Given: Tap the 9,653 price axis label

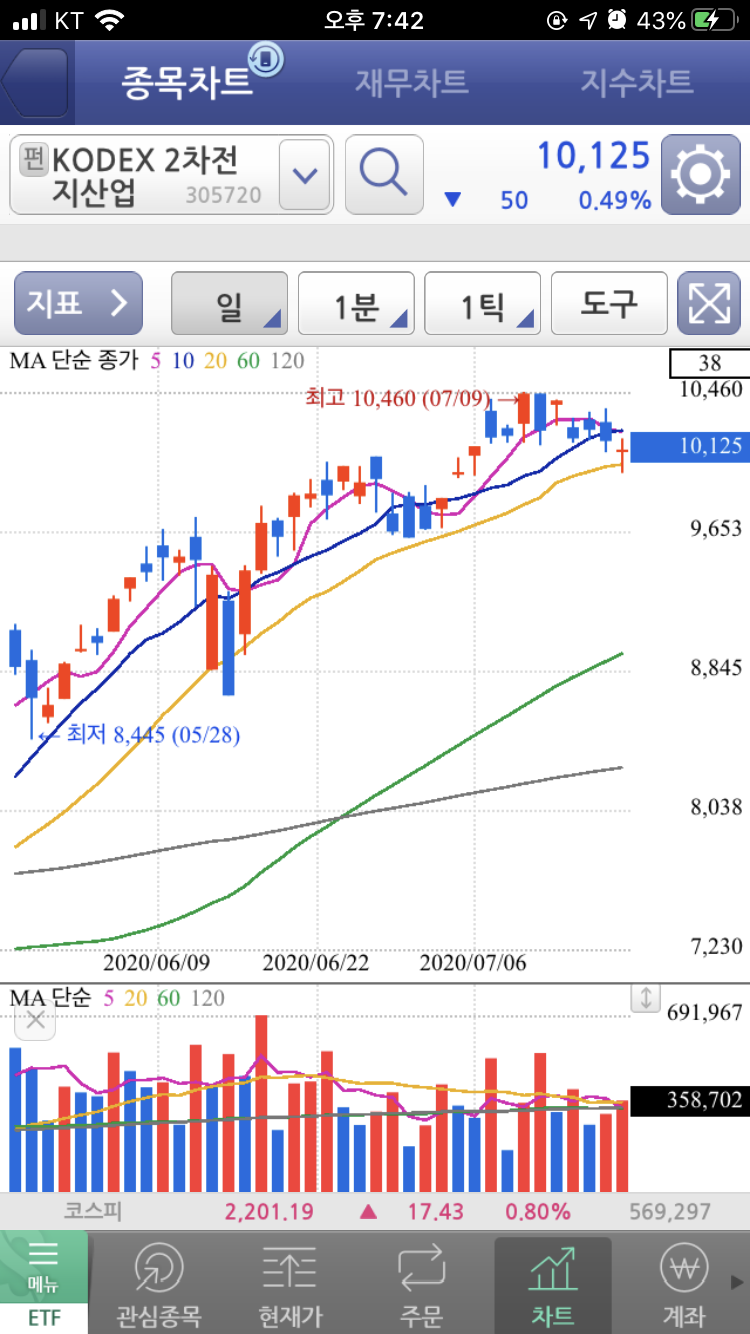Looking at the screenshot, I should [x=717, y=528].
